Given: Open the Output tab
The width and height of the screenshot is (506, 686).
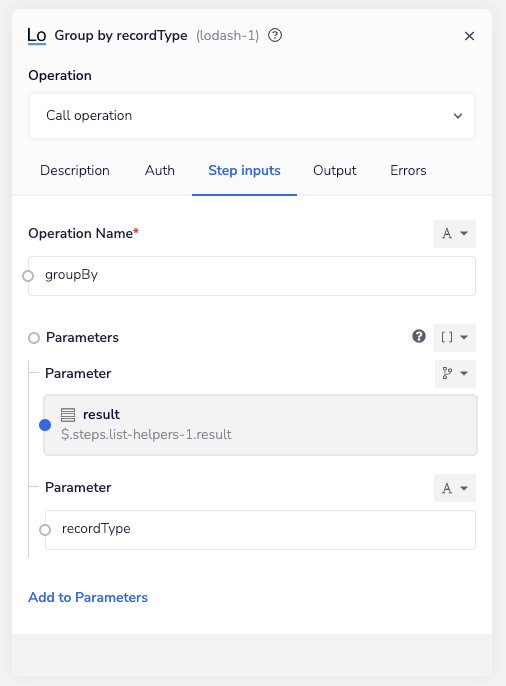Looking at the screenshot, I should pos(335,170).
